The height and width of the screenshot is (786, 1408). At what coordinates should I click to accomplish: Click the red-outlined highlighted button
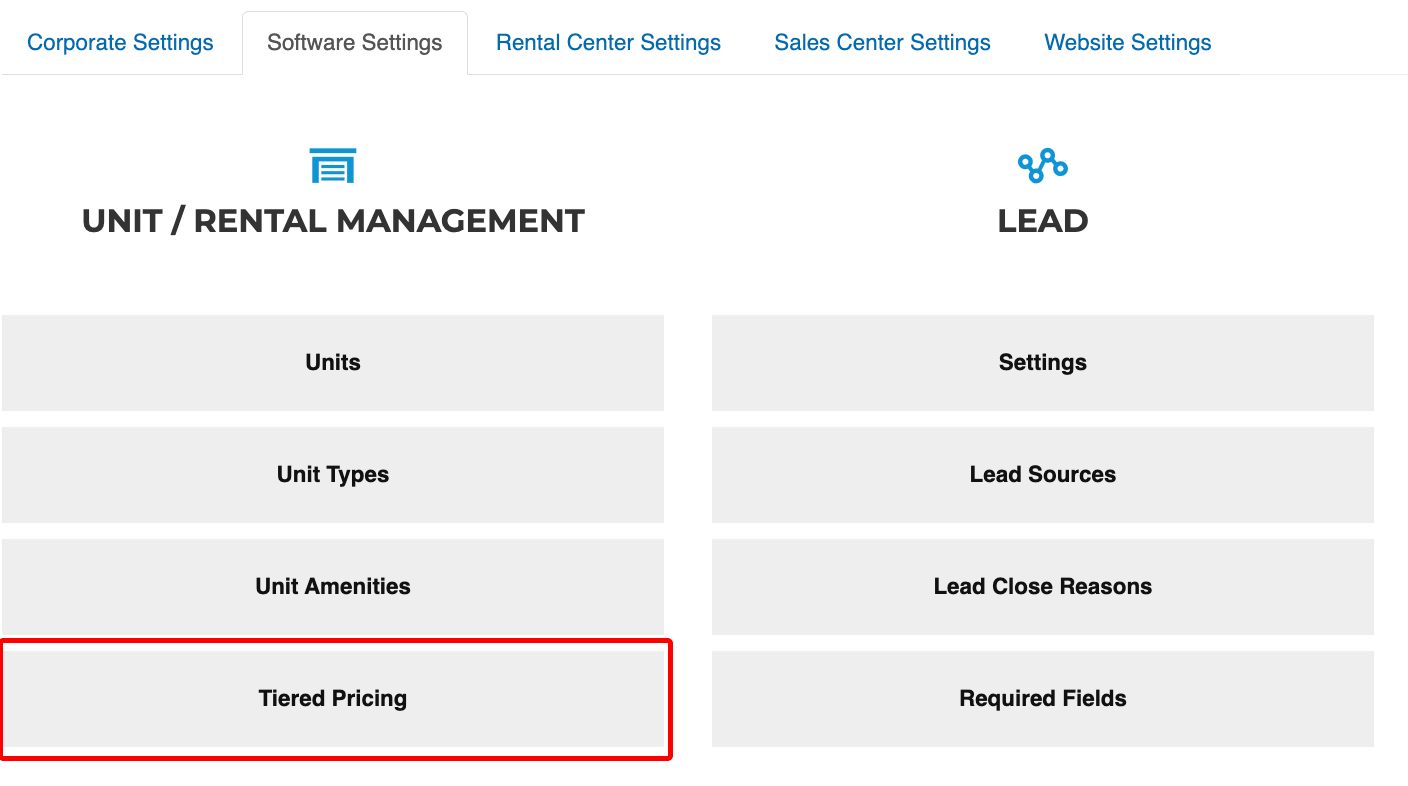(x=335, y=700)
